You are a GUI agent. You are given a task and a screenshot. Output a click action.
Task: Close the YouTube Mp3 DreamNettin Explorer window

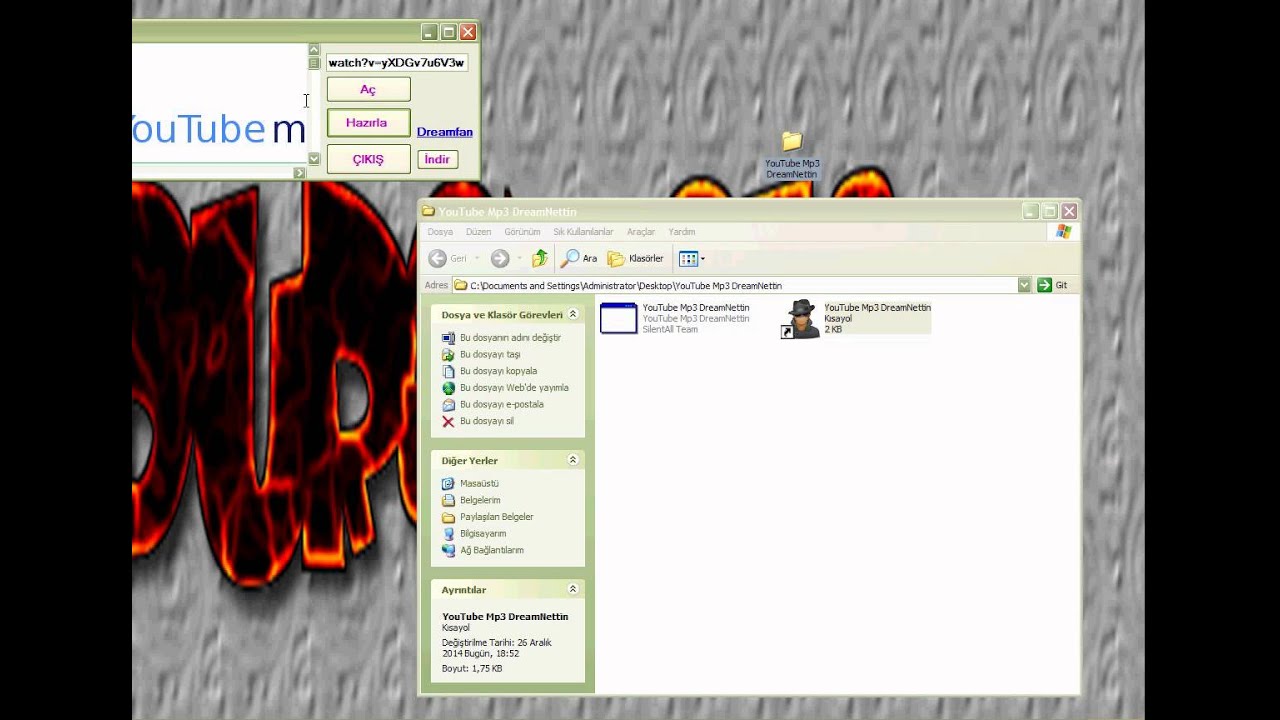tap(1069, 211)
